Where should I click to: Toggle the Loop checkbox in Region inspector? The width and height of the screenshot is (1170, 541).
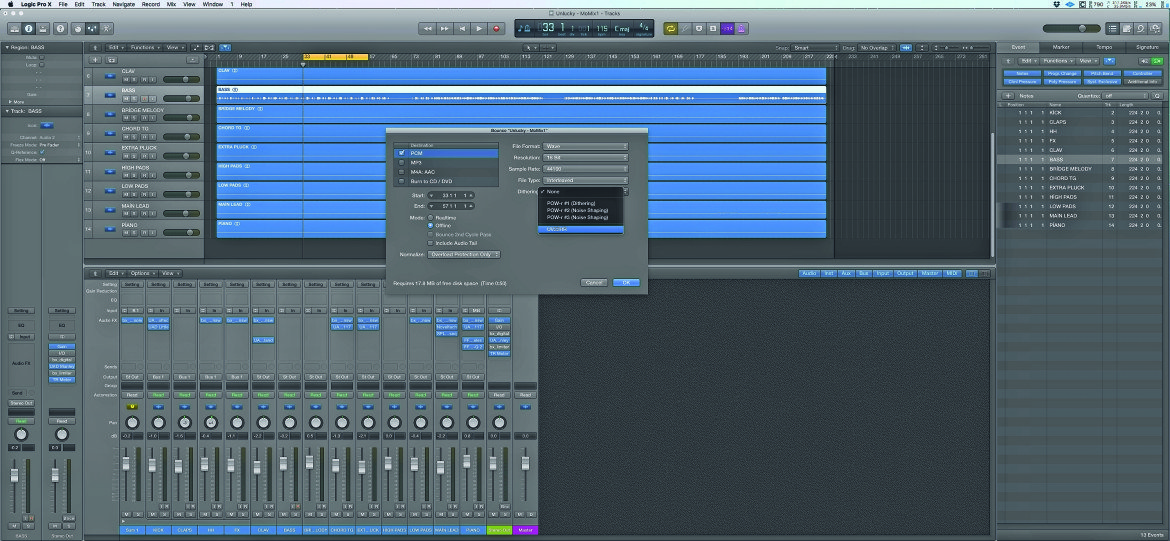click(x=43, y=66)
